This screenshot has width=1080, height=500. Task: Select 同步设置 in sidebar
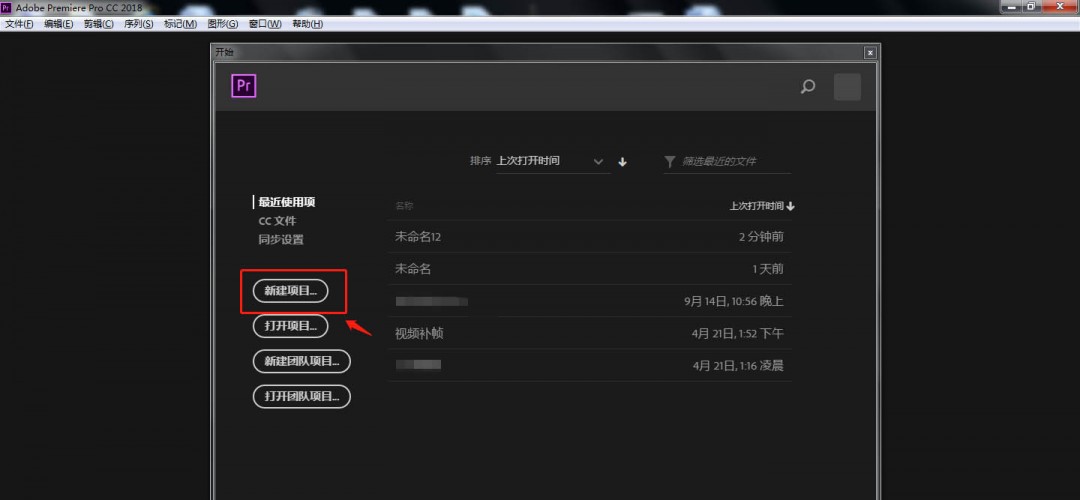pos(281,240)
